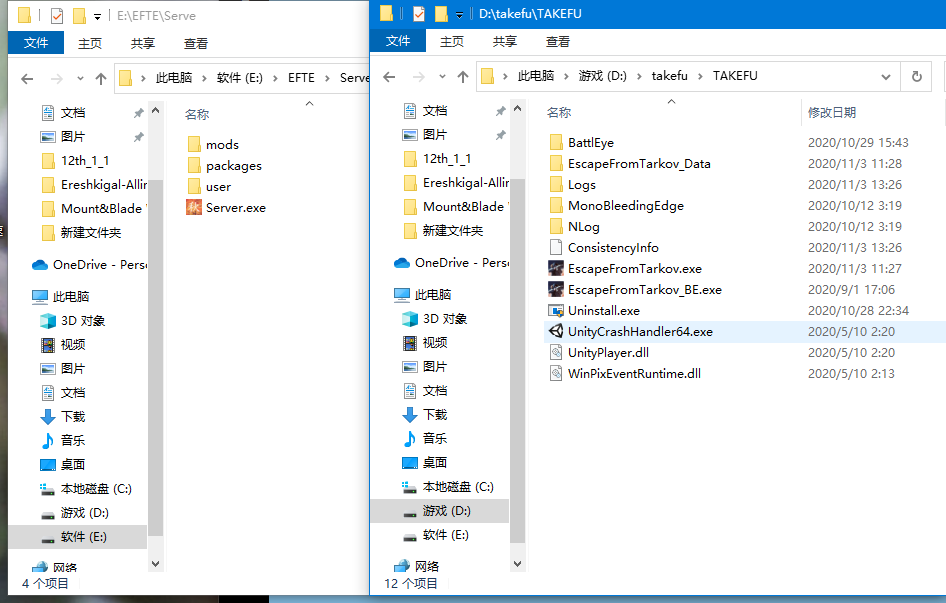Click the Logs folder name
Viewport: 946px width, 603px height.
pyautogui.click(x=582, y=185)
